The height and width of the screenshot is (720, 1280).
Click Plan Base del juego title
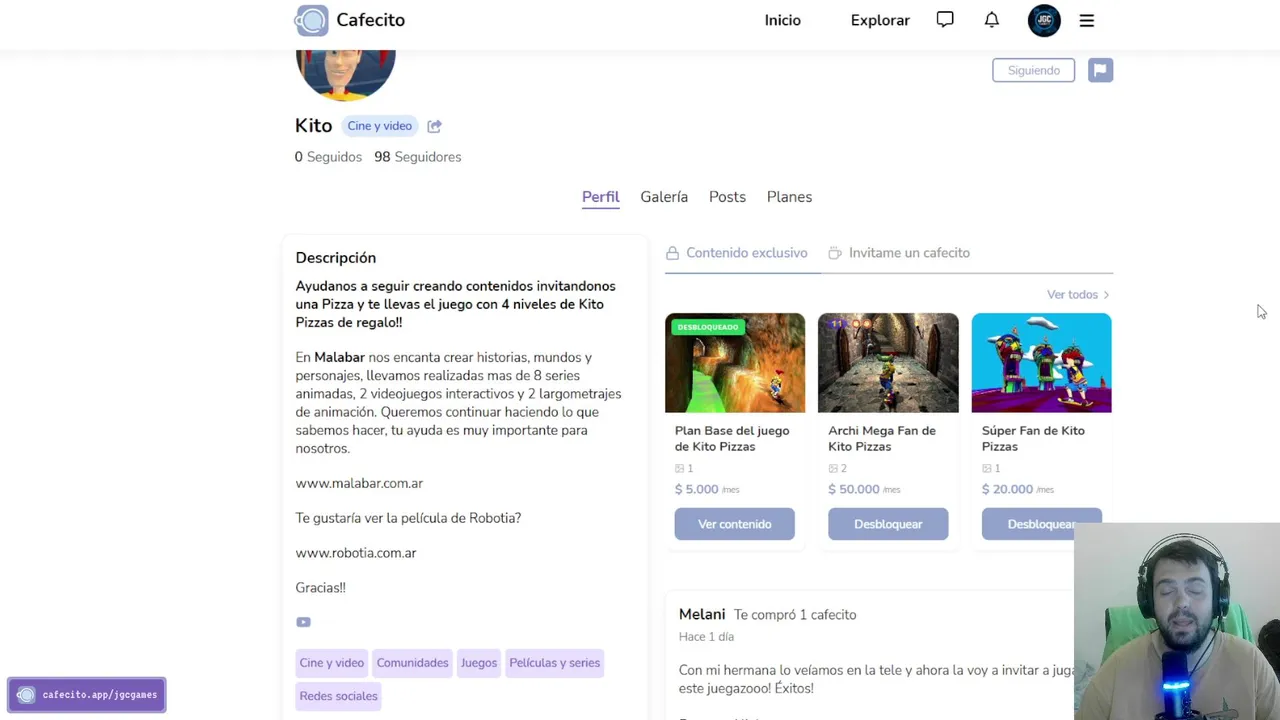point(732,439)
